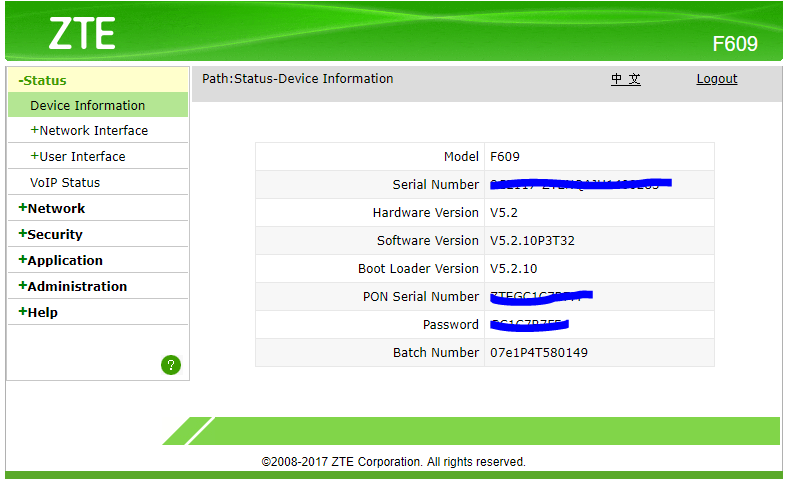Click Boot Loader Version value V5.2.10
The height and width of the screenshot is (481, 787).
click(x=513, y=269)
